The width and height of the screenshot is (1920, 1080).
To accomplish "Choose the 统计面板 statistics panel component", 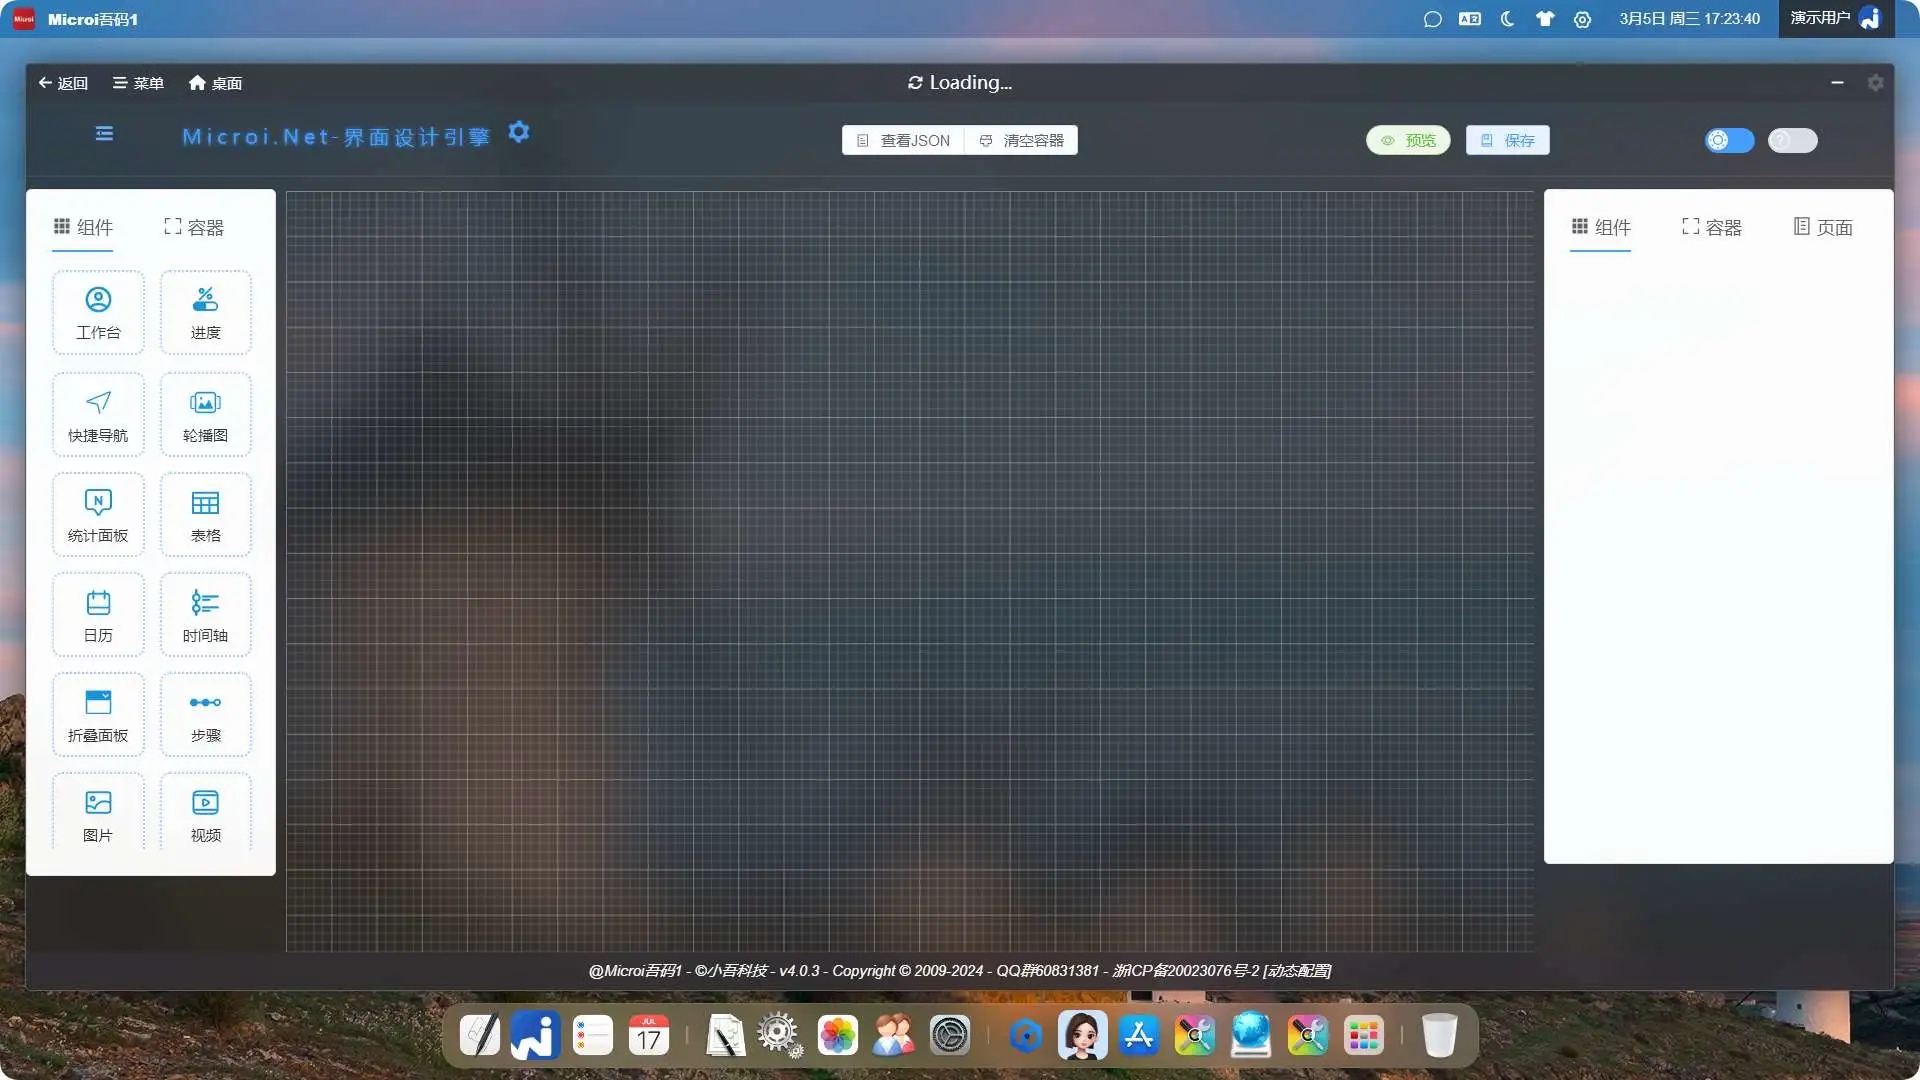I will coord(98,515).
